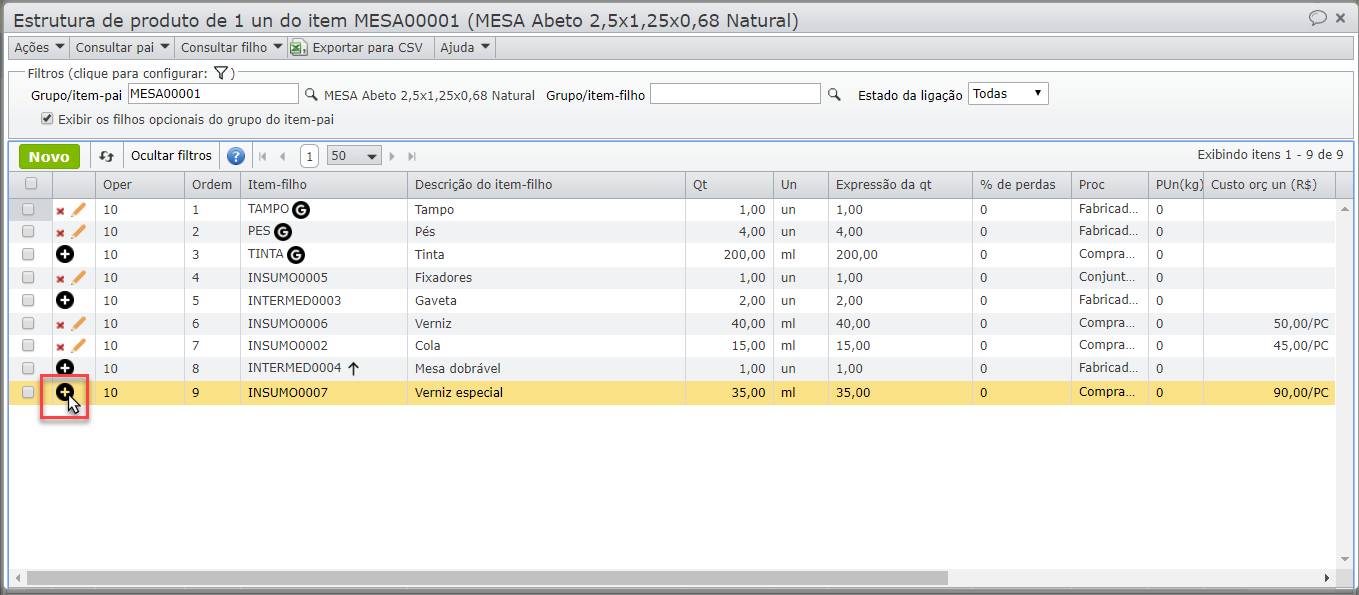Click search magnifier beside Grupo/item-filho field

tap(834, 95)
